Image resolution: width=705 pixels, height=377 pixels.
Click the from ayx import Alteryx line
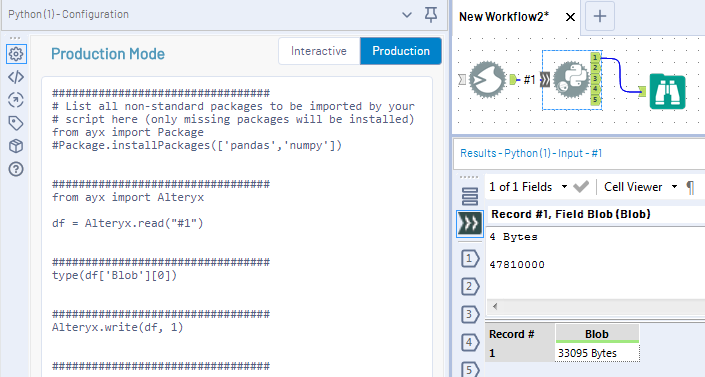click(128, 197)
